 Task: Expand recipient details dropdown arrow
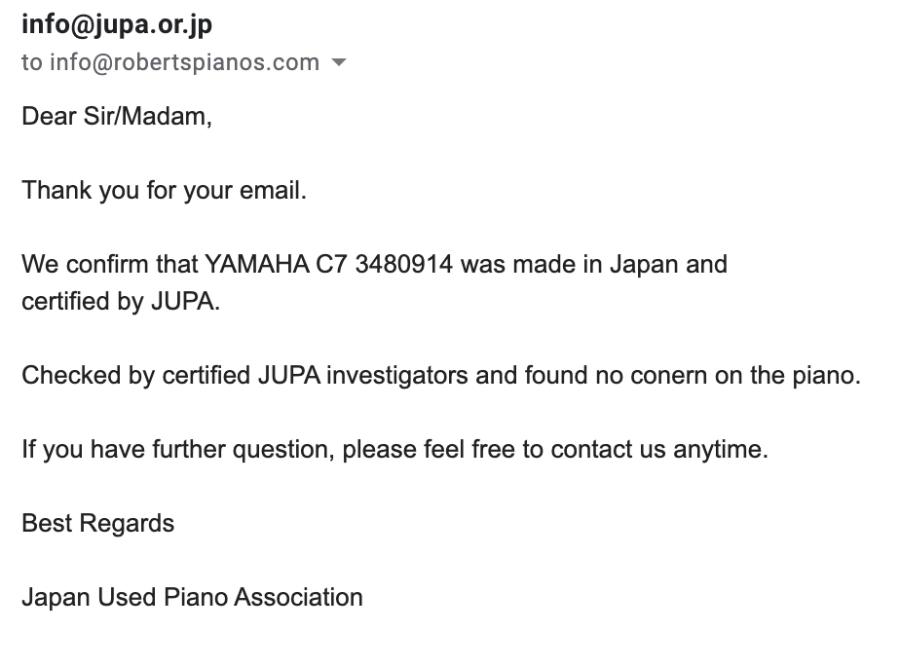(339, 62)
